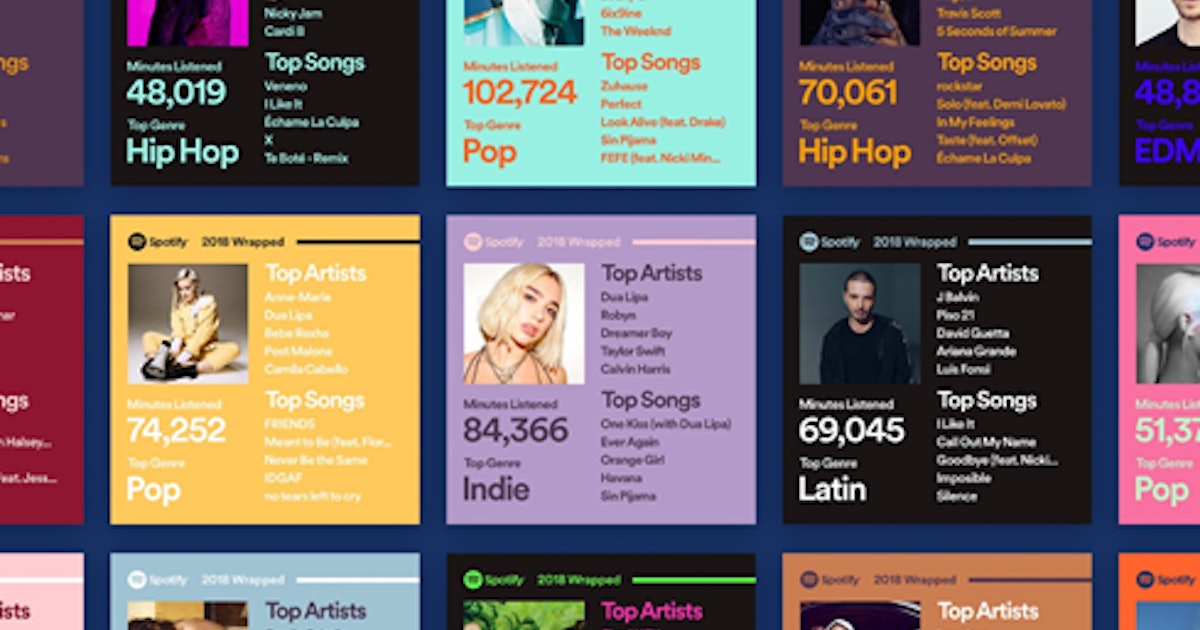Select the song 'Never Be the Same'
Viewport: 1200px width, 630px height.
pos(316,460)
